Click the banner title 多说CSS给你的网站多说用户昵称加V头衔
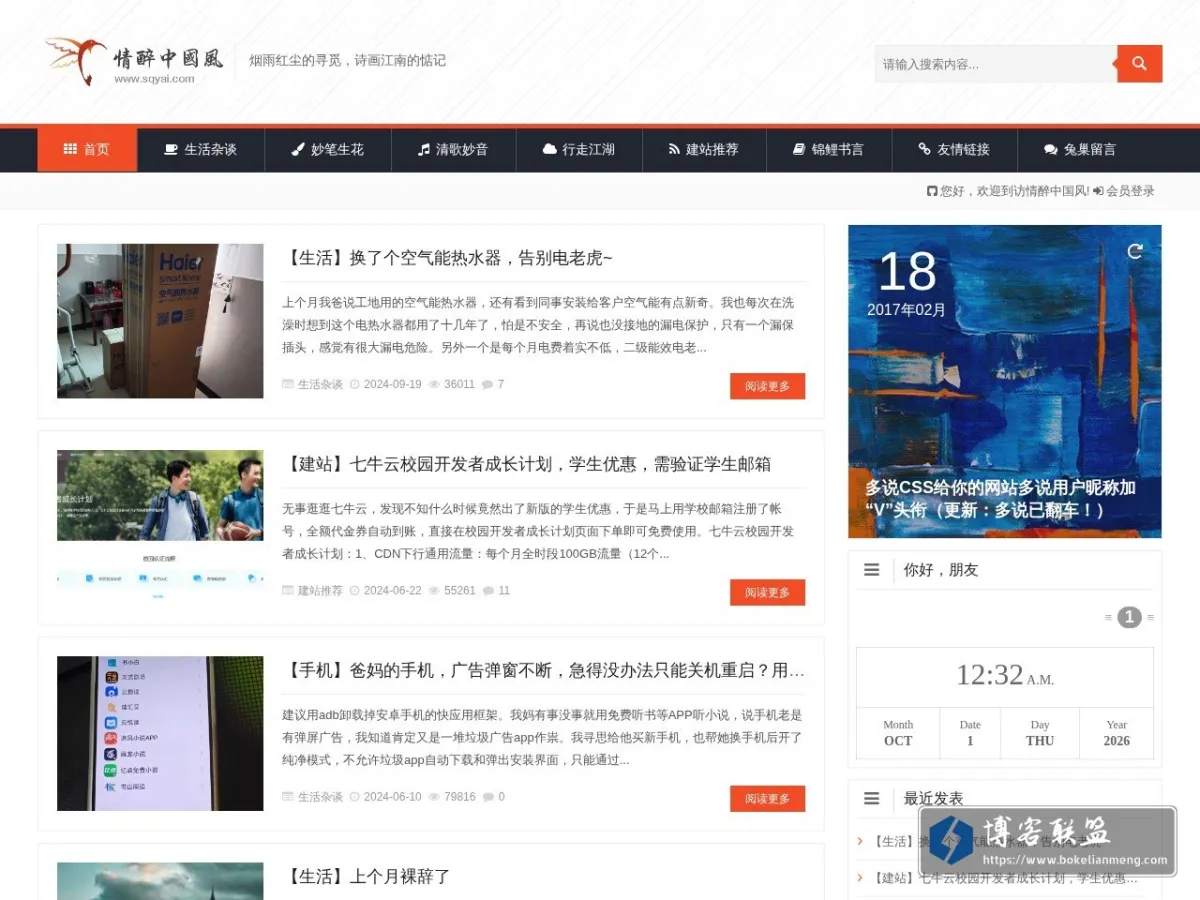1200x900 pixels. coord(1000,499)
